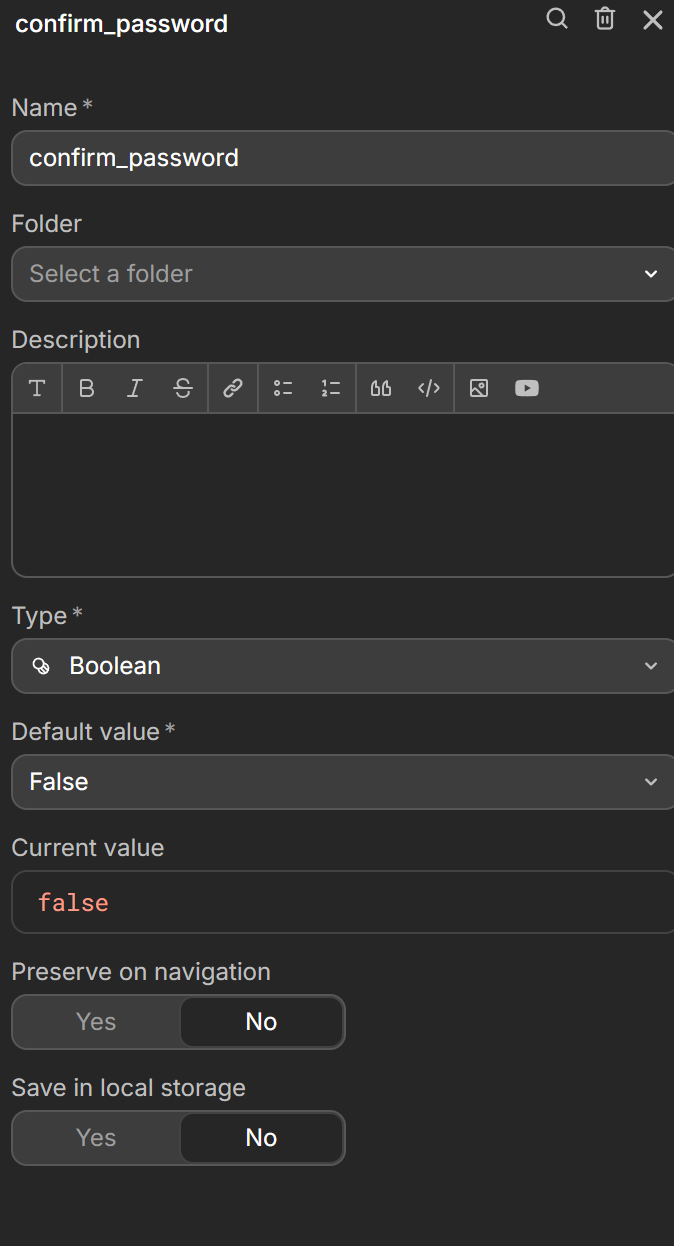Set Preserve on navigation to No
This screenshot has height=1246, width=674.
(261, 1022)
